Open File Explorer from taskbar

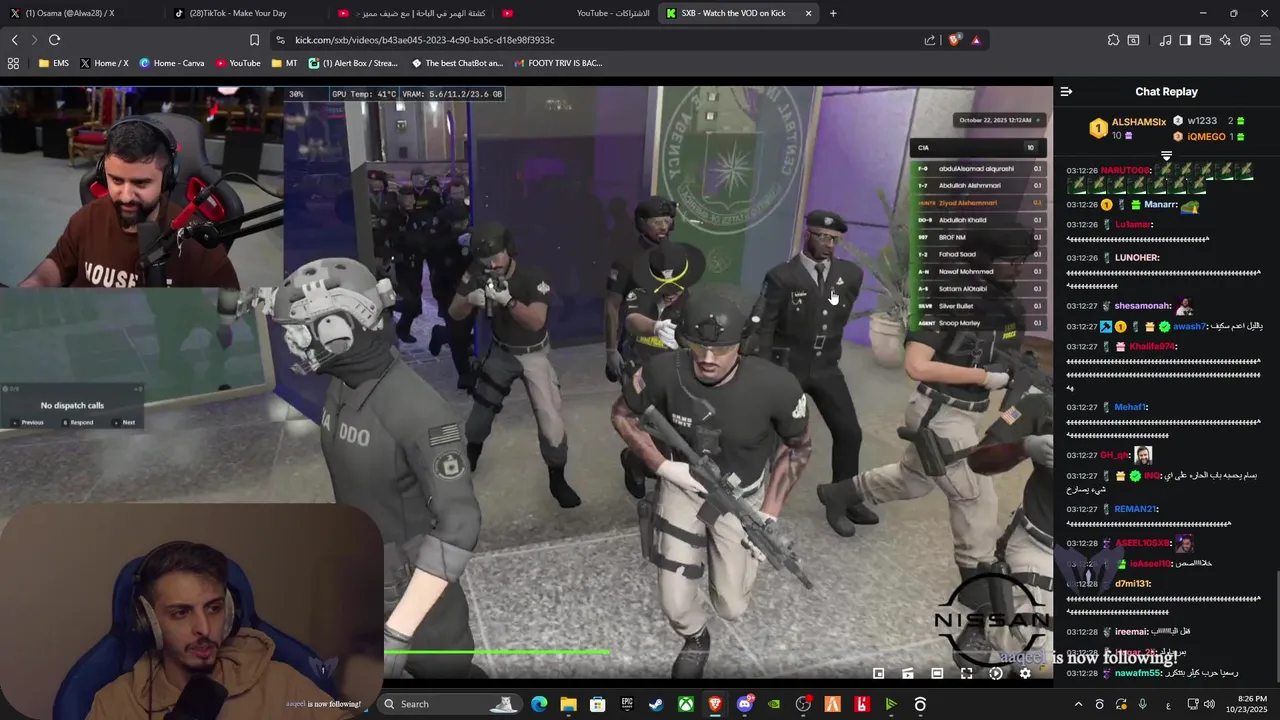pos(568,704)
